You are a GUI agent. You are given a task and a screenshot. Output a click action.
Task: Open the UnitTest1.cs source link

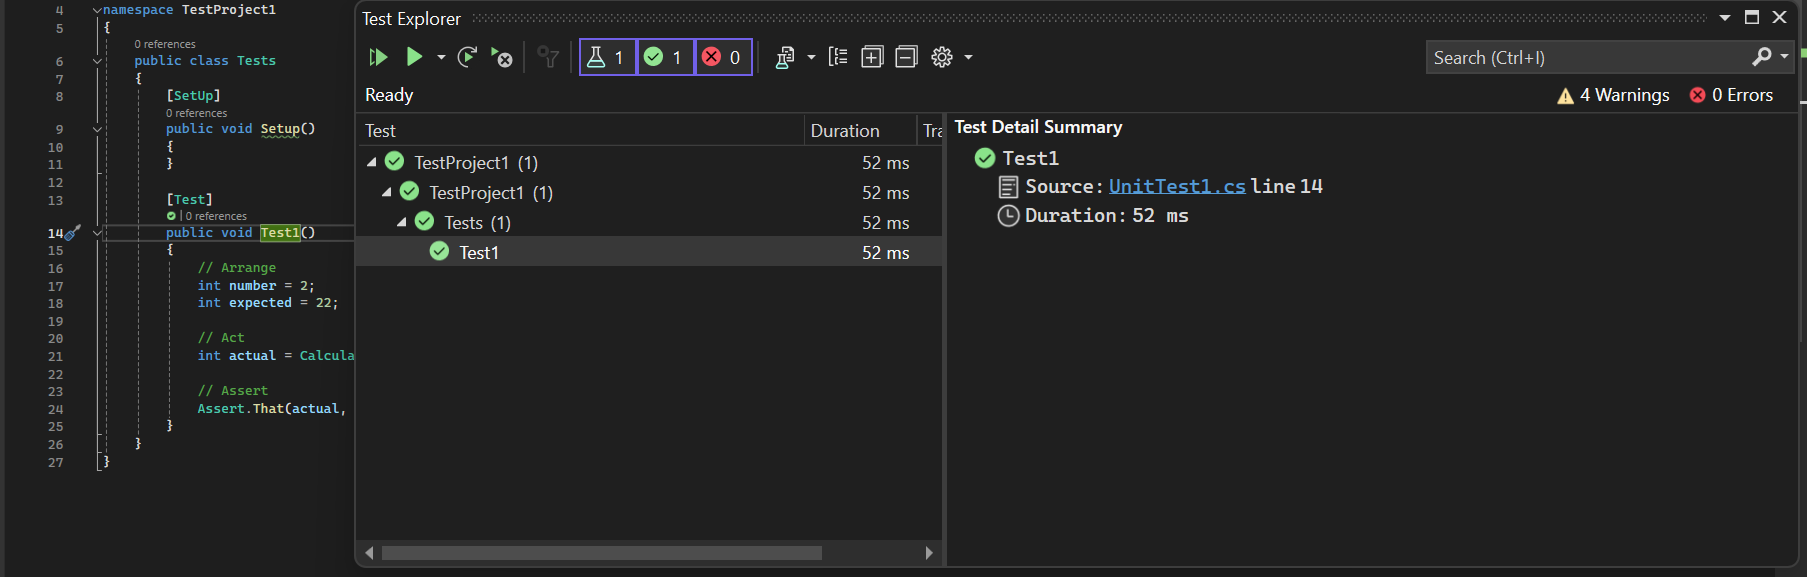coord(1177,187)
